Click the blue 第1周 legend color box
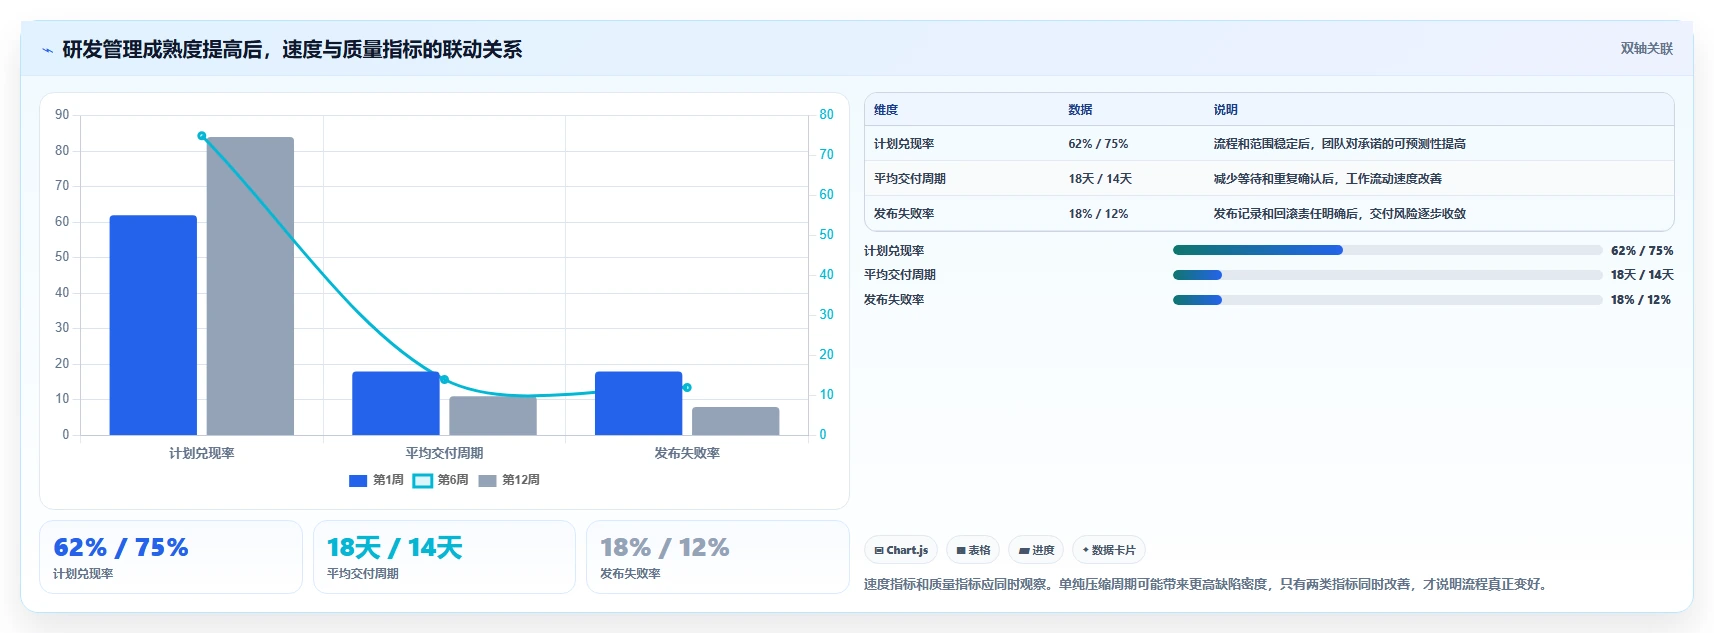Screen dimensions: 1714x633 point(358,481)
